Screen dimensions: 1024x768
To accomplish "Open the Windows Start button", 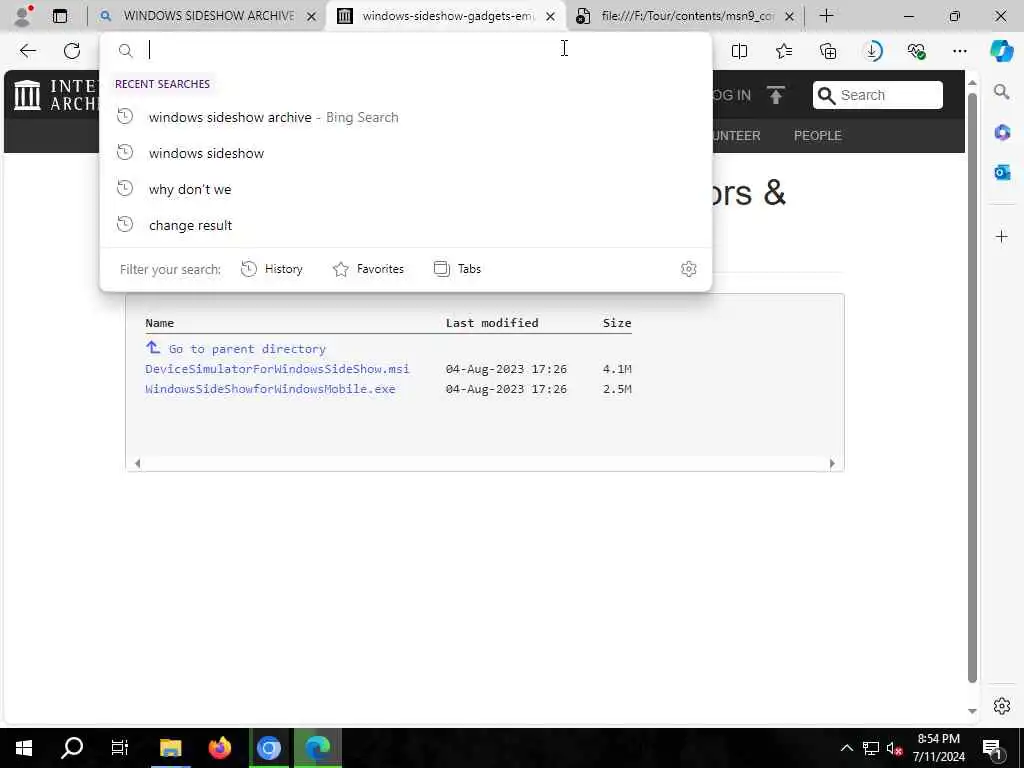I will pos(24,748).
